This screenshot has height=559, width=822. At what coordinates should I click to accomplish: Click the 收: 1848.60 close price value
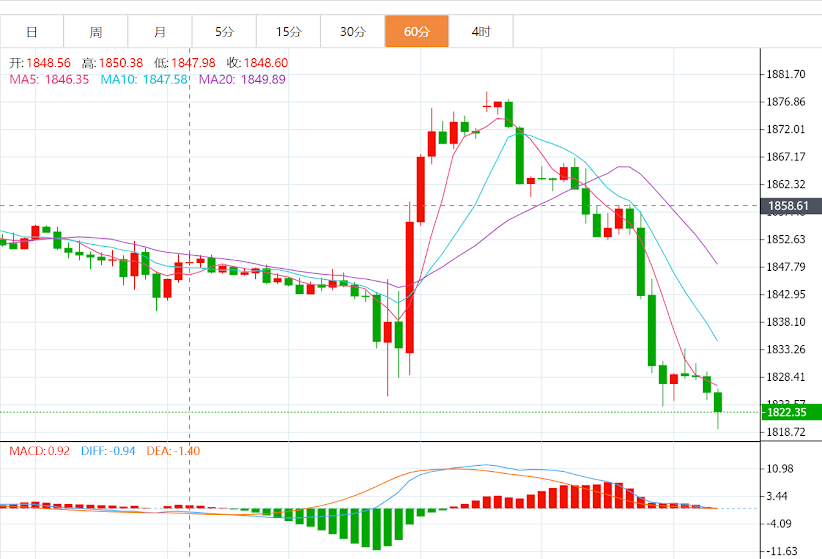coord(257,63)
